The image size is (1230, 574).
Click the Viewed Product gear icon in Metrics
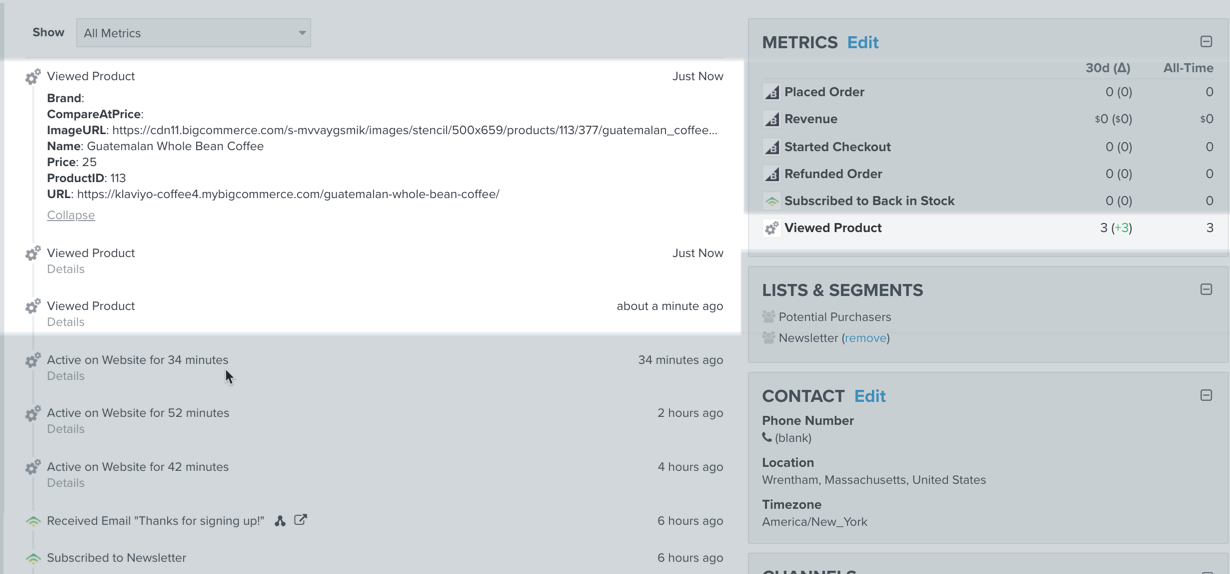771,228
